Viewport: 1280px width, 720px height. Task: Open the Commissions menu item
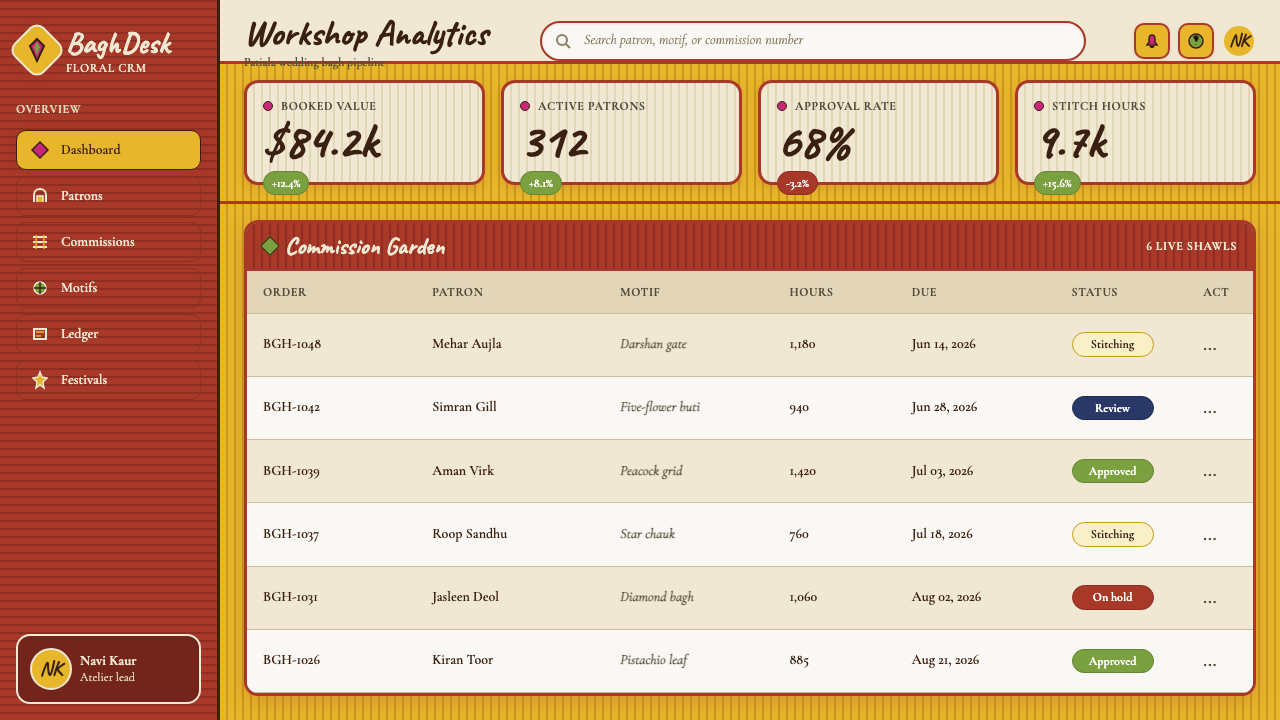[x=108, y=242]
